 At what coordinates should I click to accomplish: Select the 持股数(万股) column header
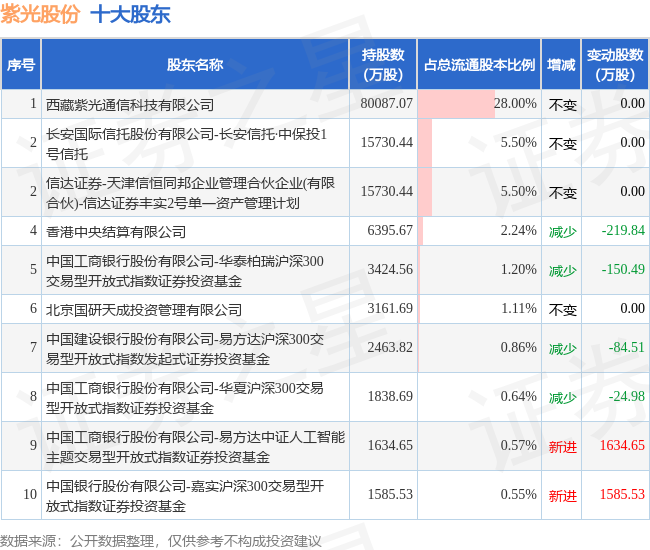(383, 65)
